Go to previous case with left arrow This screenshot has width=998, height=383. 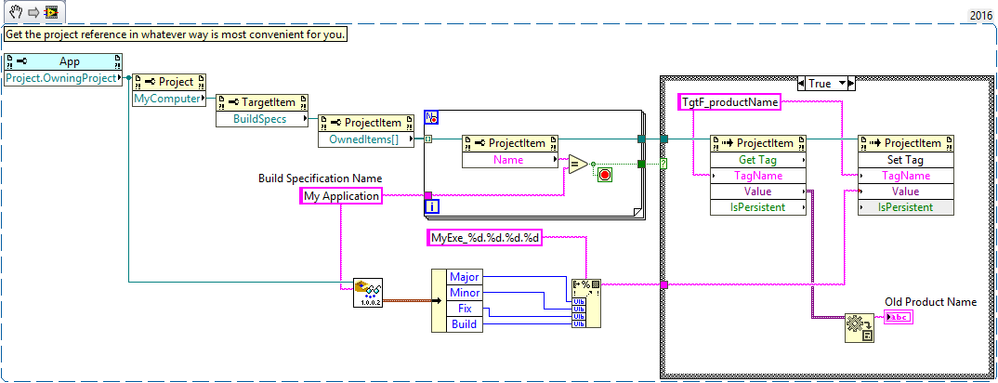click(x=801, y=83)
